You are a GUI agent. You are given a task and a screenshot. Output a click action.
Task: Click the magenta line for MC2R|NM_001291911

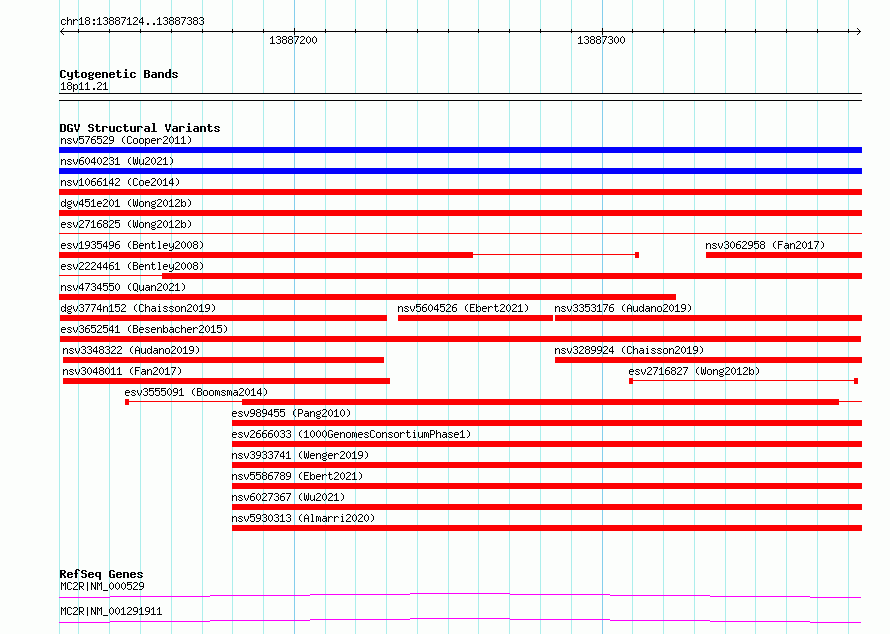460,620
